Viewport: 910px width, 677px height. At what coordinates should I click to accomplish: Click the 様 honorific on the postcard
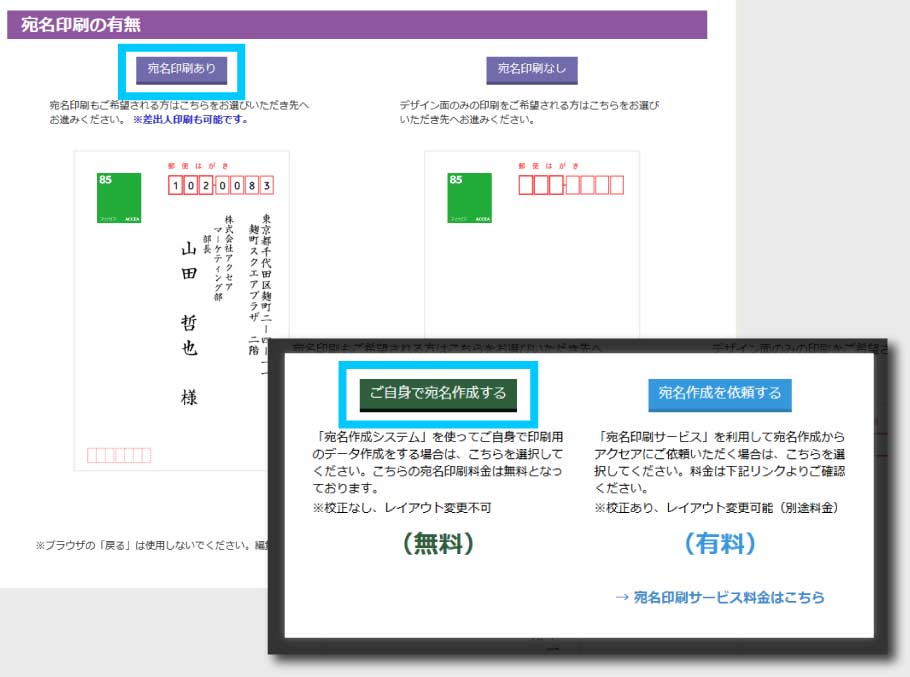click(189, 397)
